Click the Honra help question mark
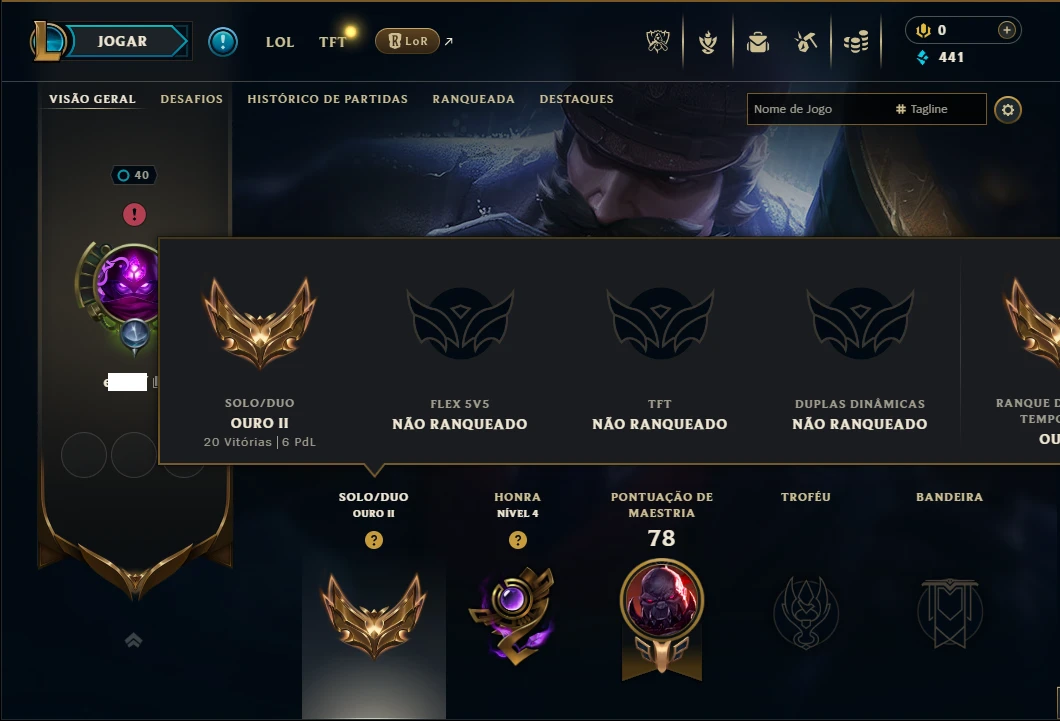This screenshot has height=721, width=1060. [518, 540]
